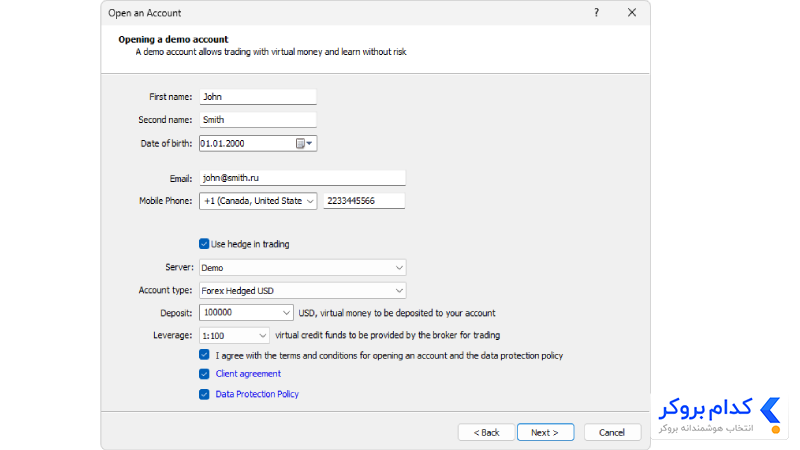
Task: Open the Account type dropdown
Action: 303,290
